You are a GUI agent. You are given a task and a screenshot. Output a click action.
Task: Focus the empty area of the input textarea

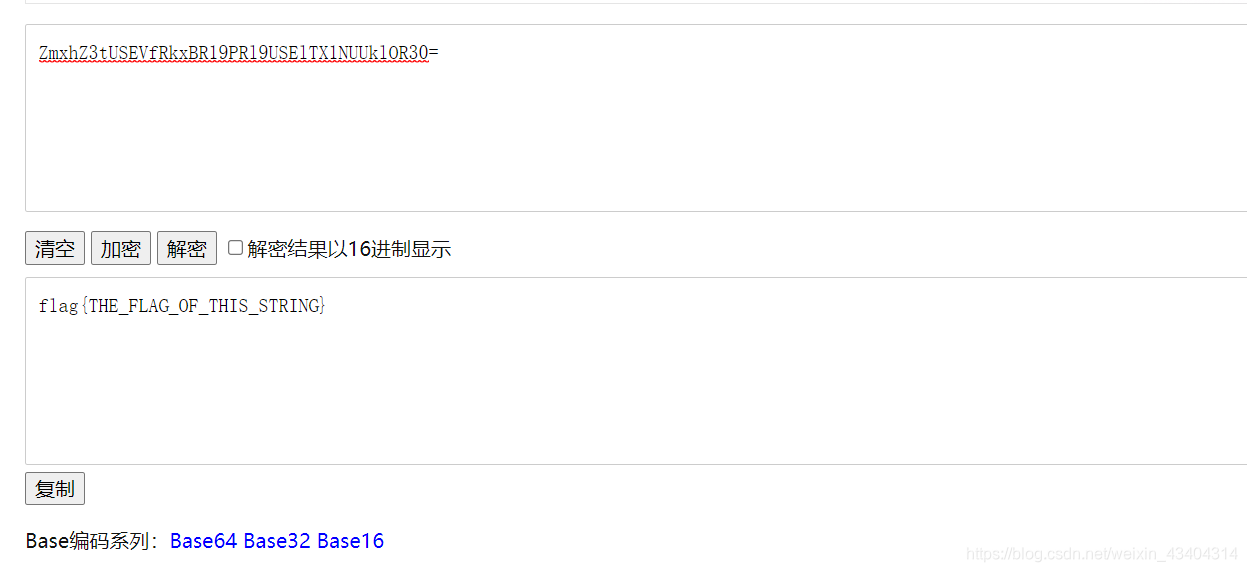tap(636, 140)
